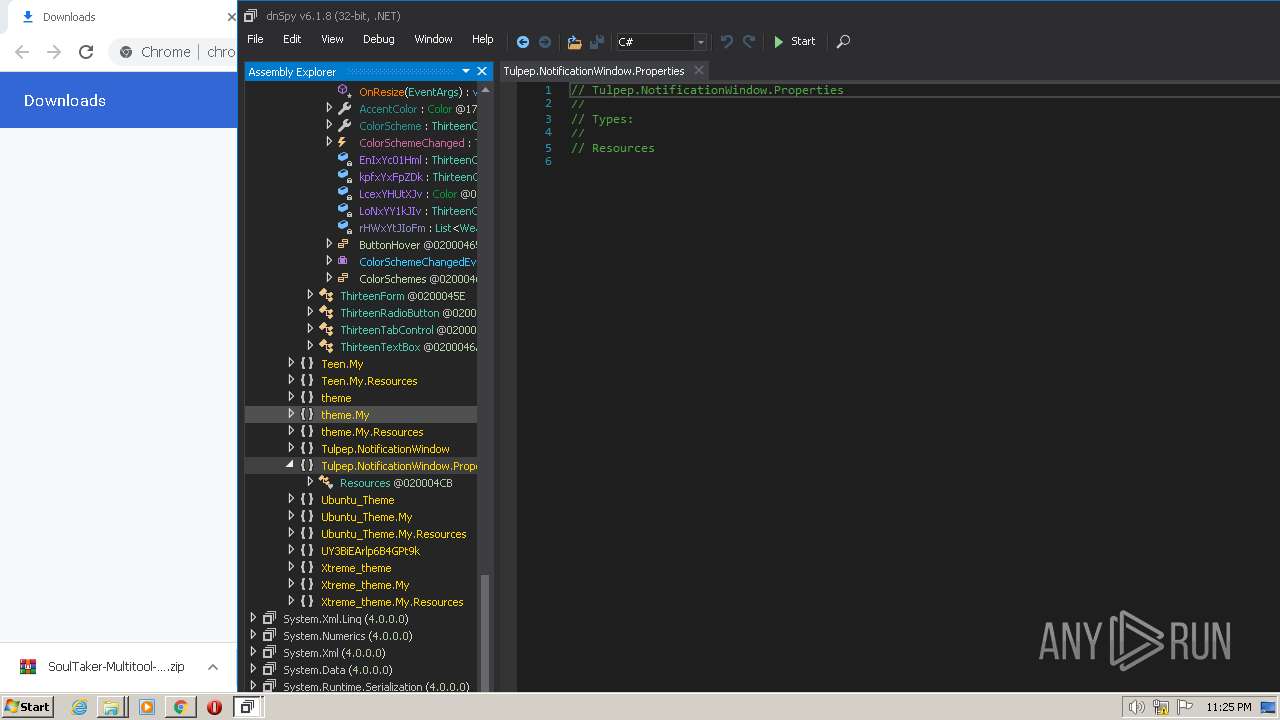Select the Tulpep.NotificationWindow.Properties tab
1280x720 pixels.
coord(594,71)
